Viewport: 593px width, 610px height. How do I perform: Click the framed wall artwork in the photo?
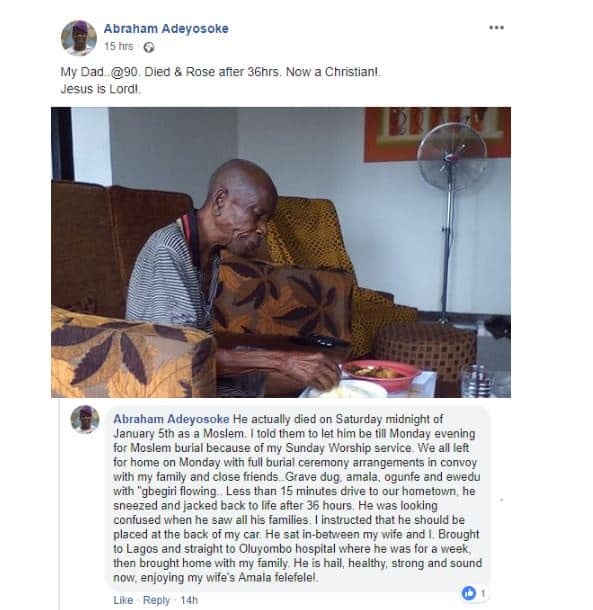437,134
